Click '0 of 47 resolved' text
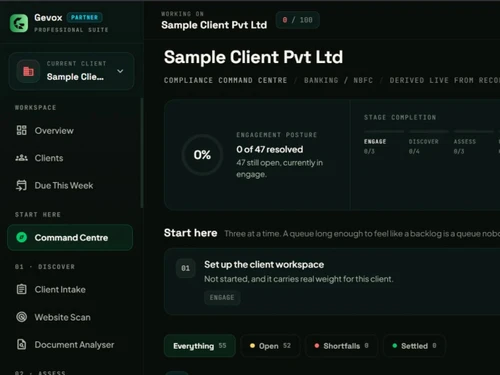 [270, 149]
